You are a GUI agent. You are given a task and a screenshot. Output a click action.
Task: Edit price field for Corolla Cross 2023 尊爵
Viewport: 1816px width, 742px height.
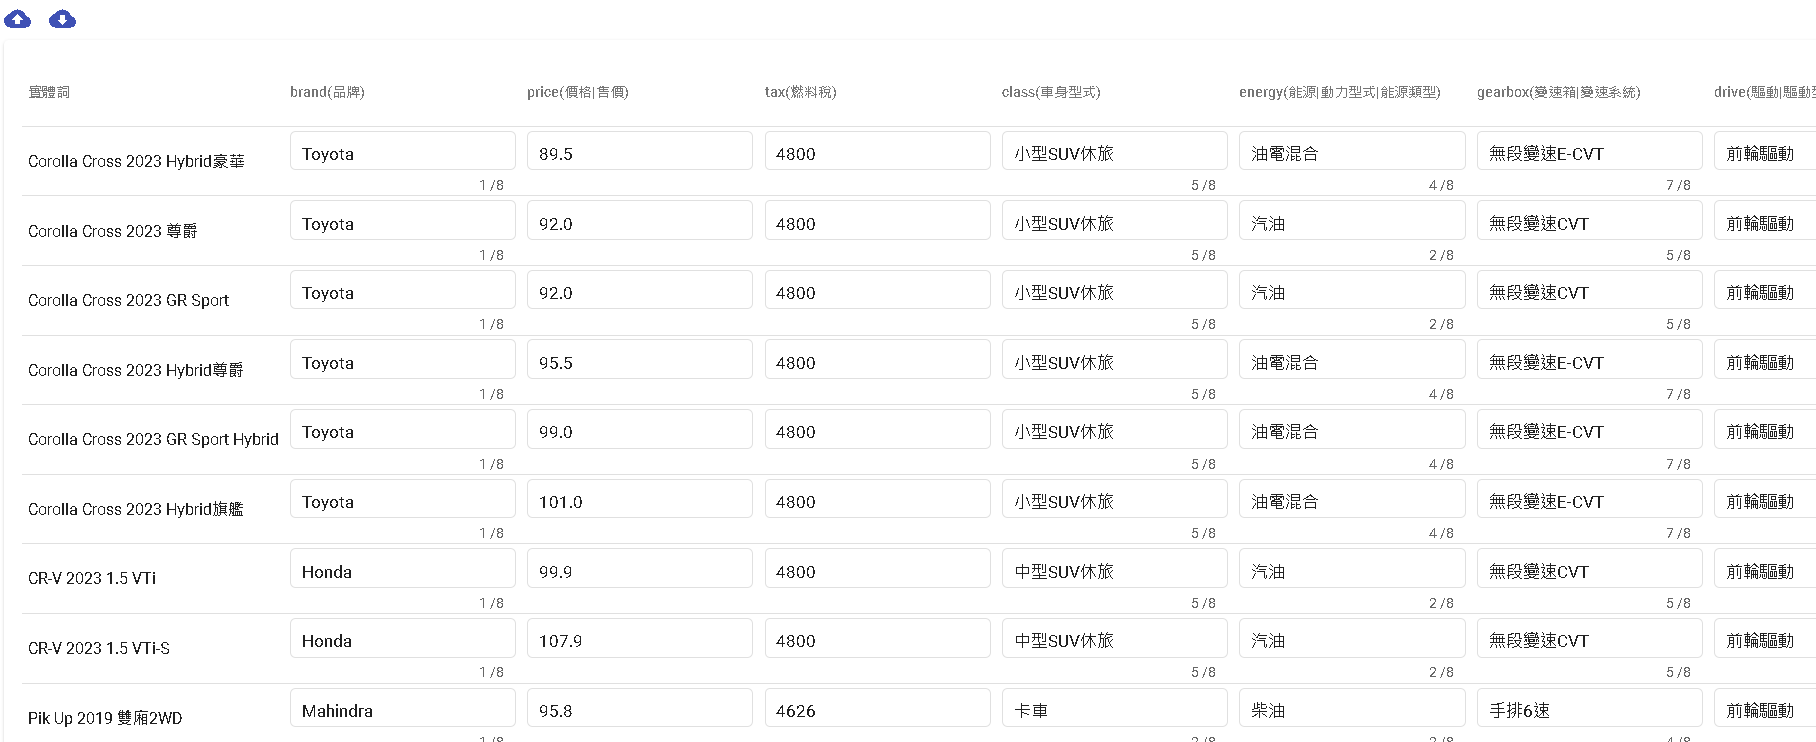click(x=640, y=220)
